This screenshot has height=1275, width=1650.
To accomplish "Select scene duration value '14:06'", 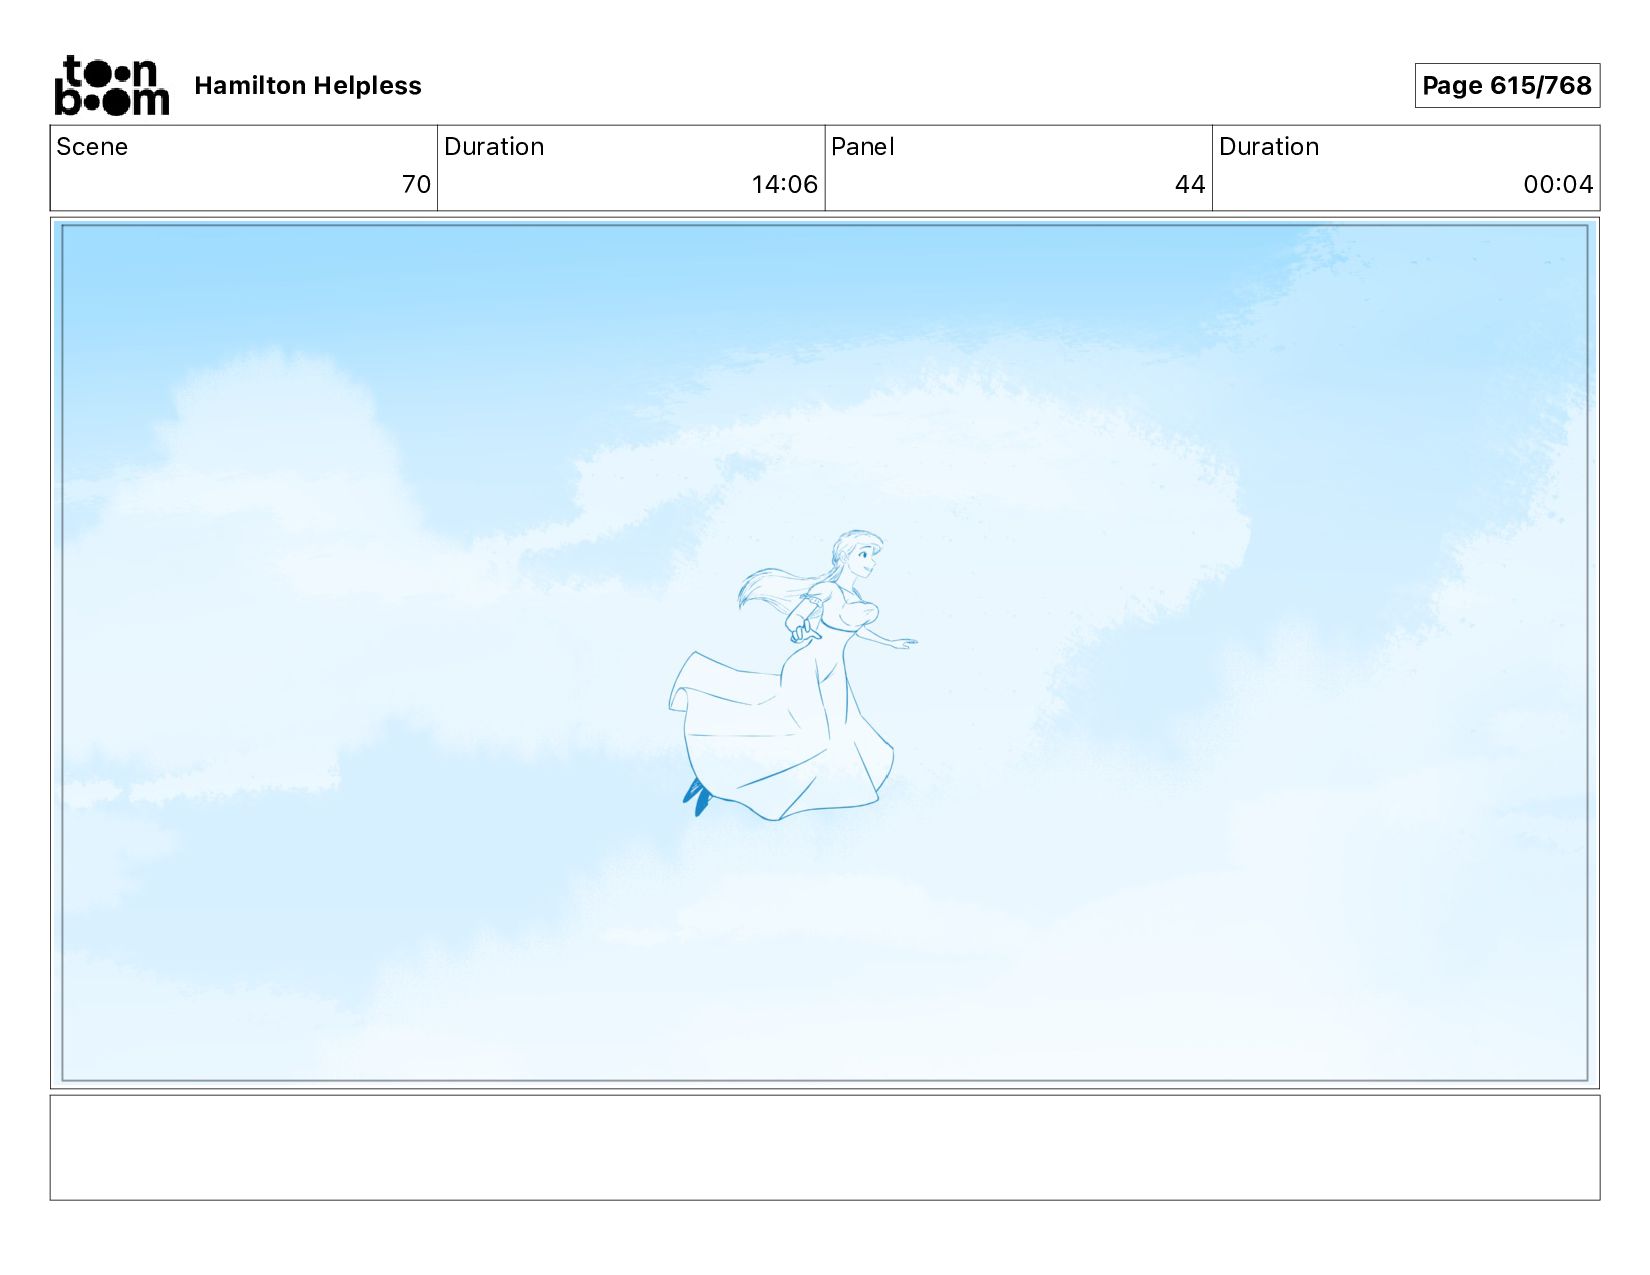I will (x=784, y=185).
